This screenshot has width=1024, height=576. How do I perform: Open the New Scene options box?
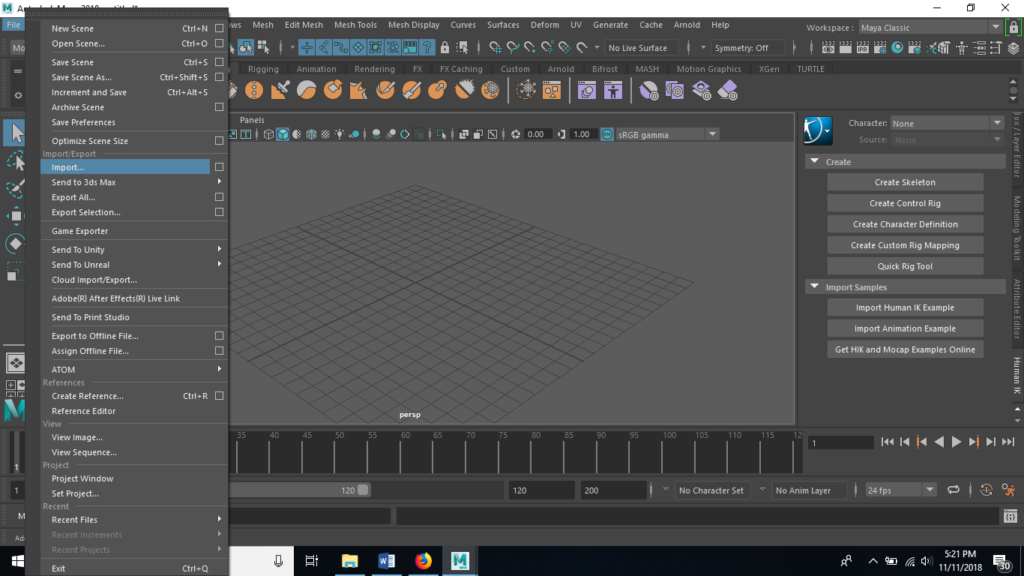(x=219, y=28)
